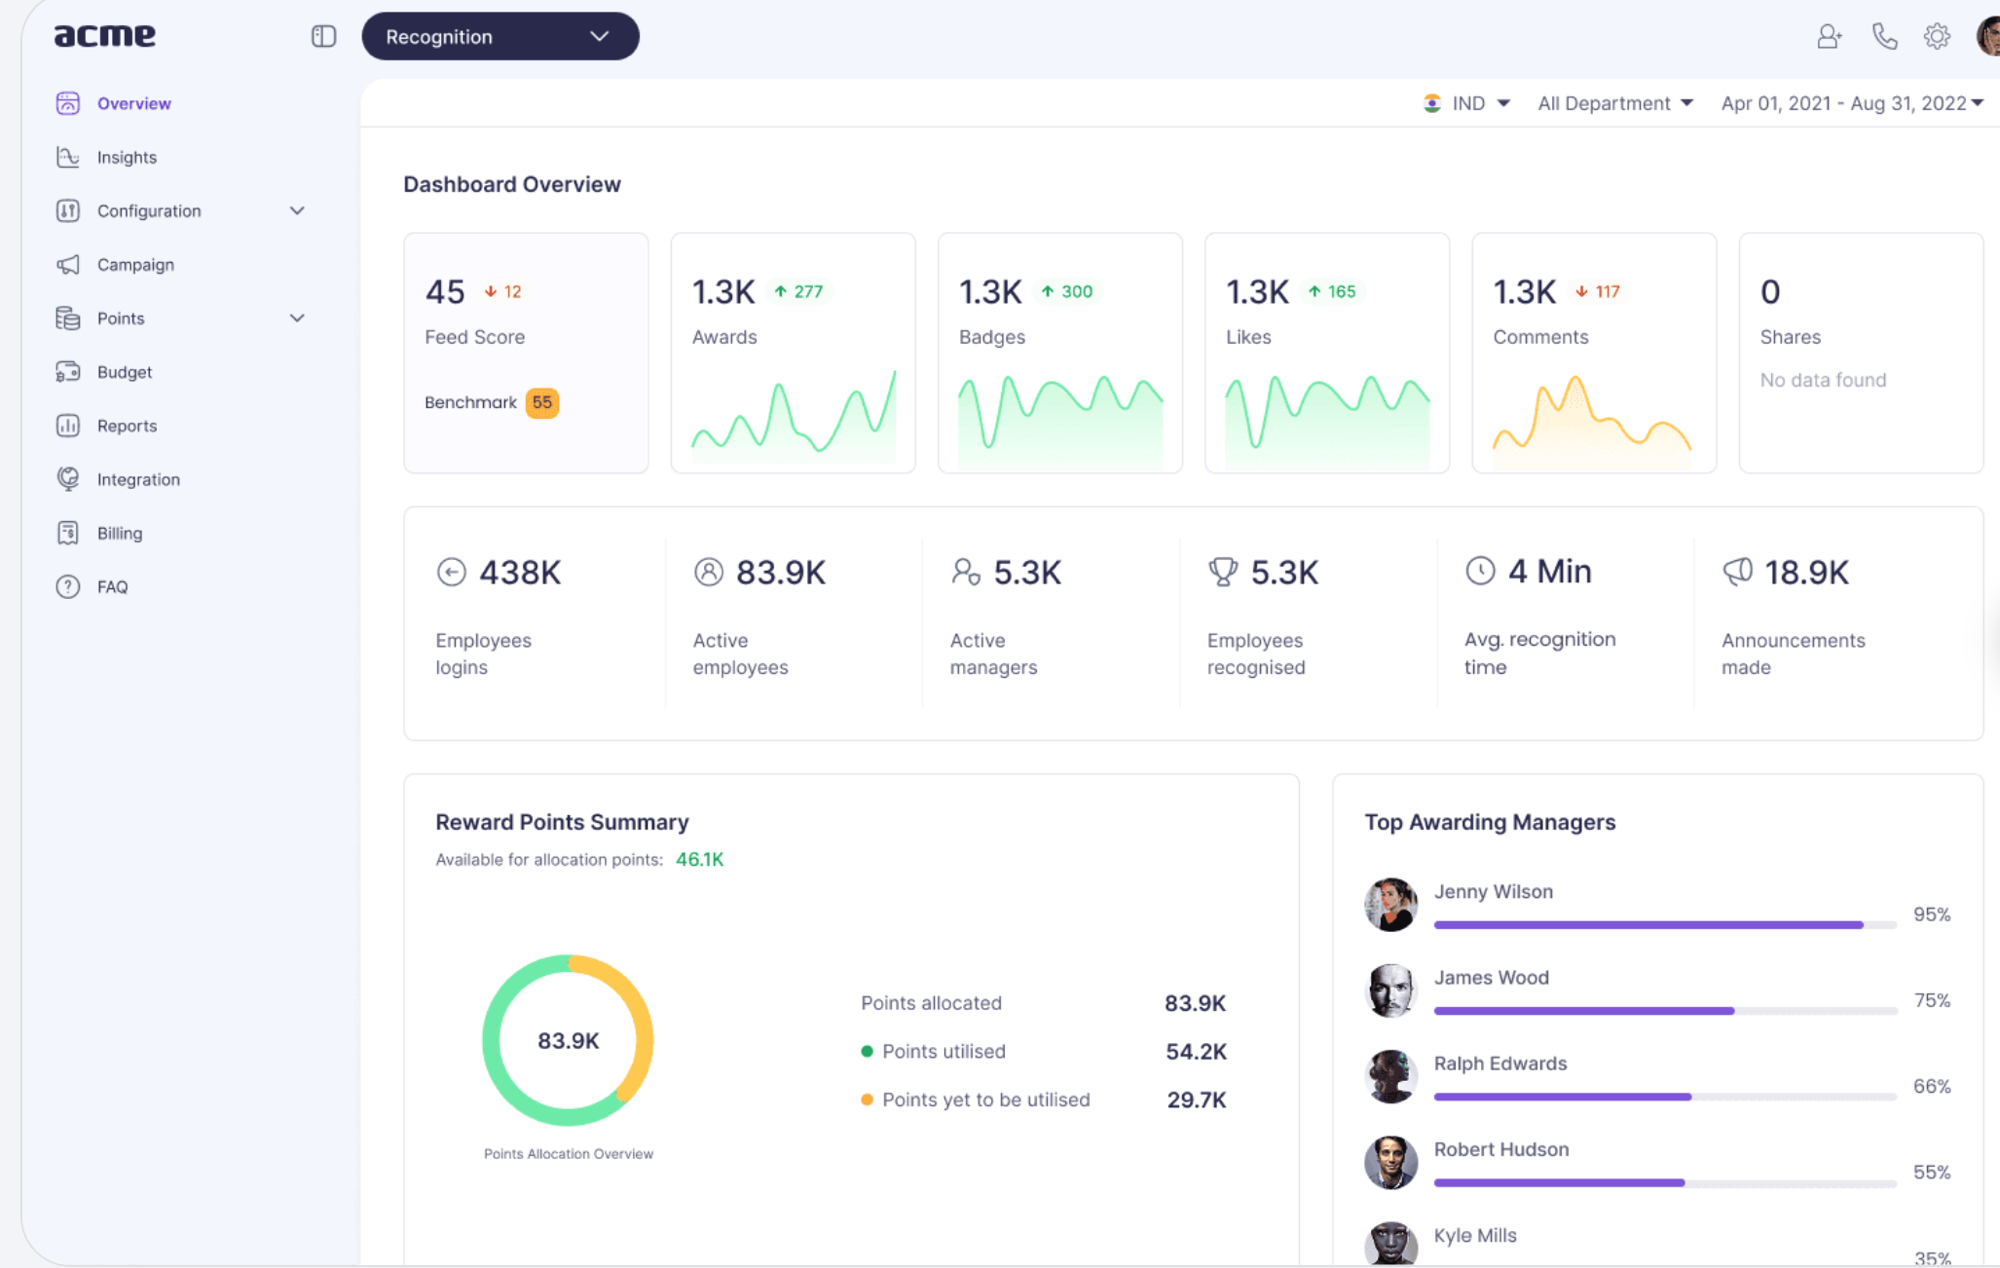The height and width of the screenshot is (1268, 2000).
Task: Click the Overview sidebar icon
Action: click(68, 103)
